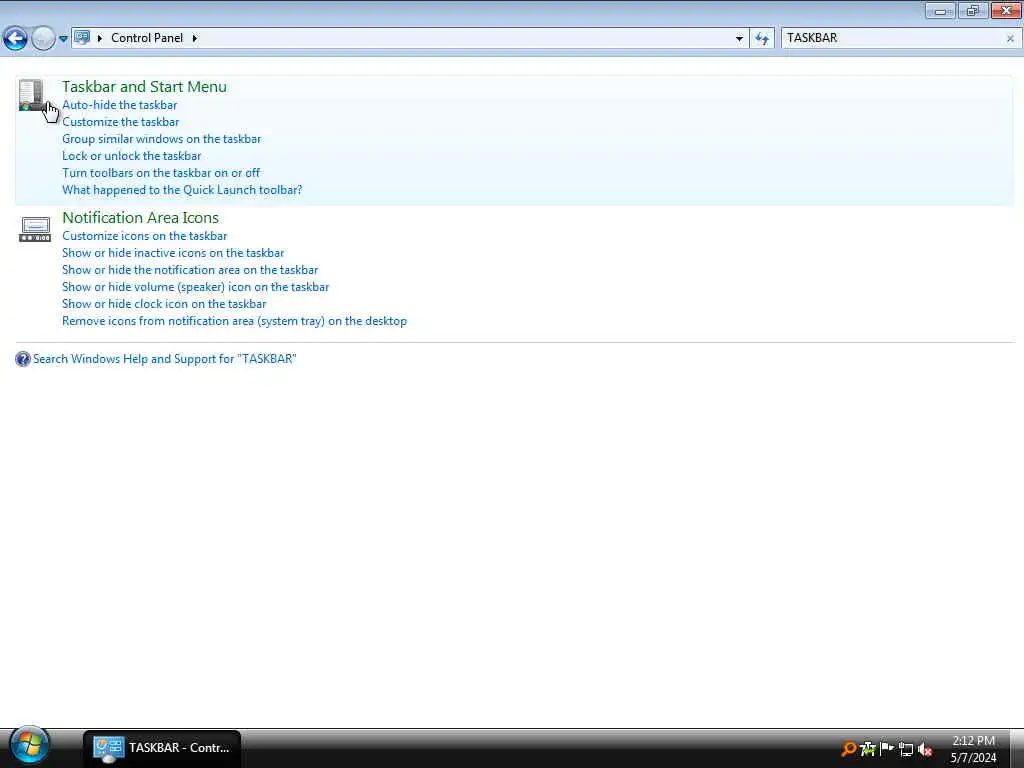
Task: Click the network tray icon
Action: [x=906, y=749]
